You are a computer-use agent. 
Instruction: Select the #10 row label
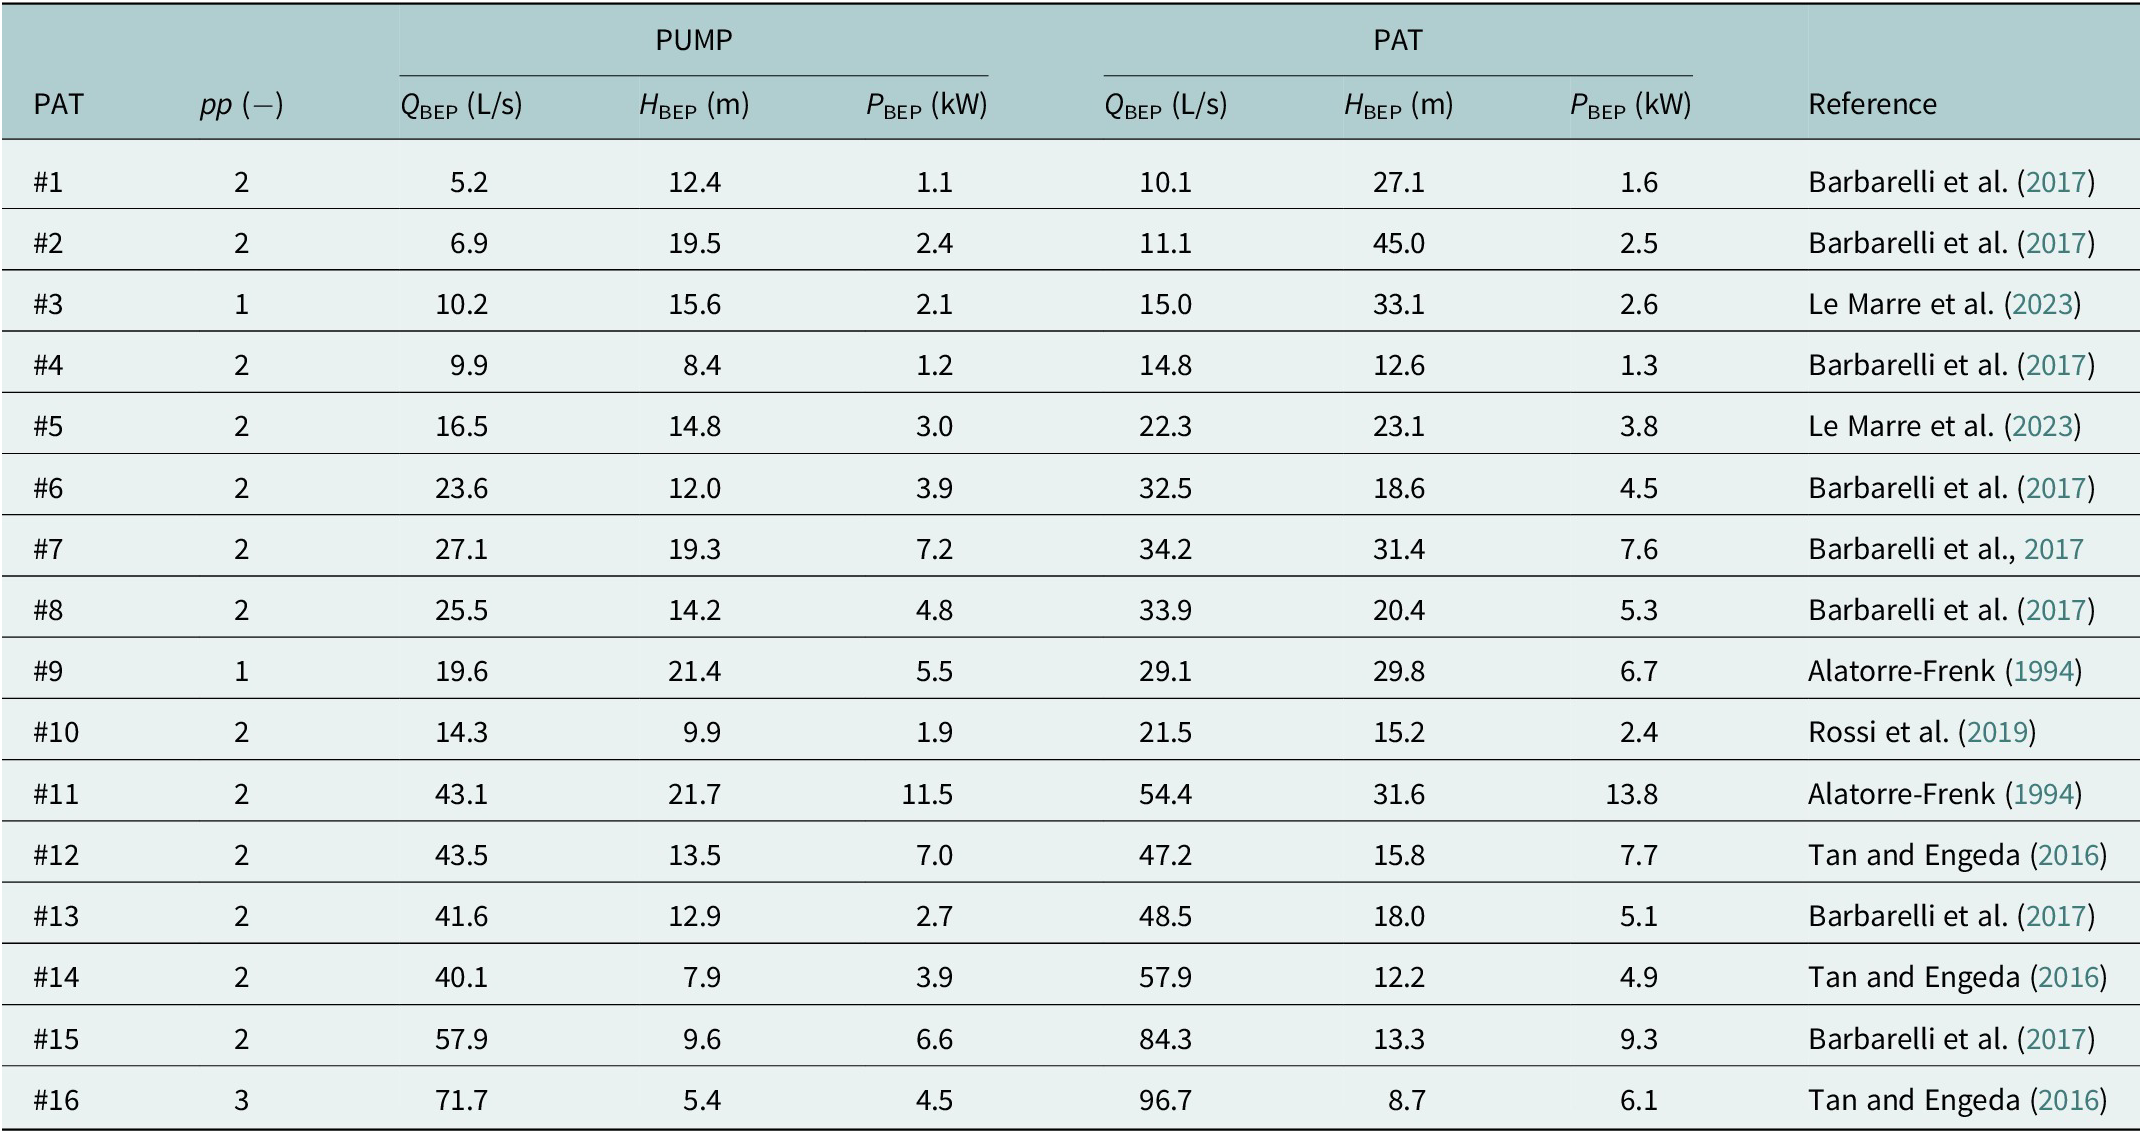(56, 732)
